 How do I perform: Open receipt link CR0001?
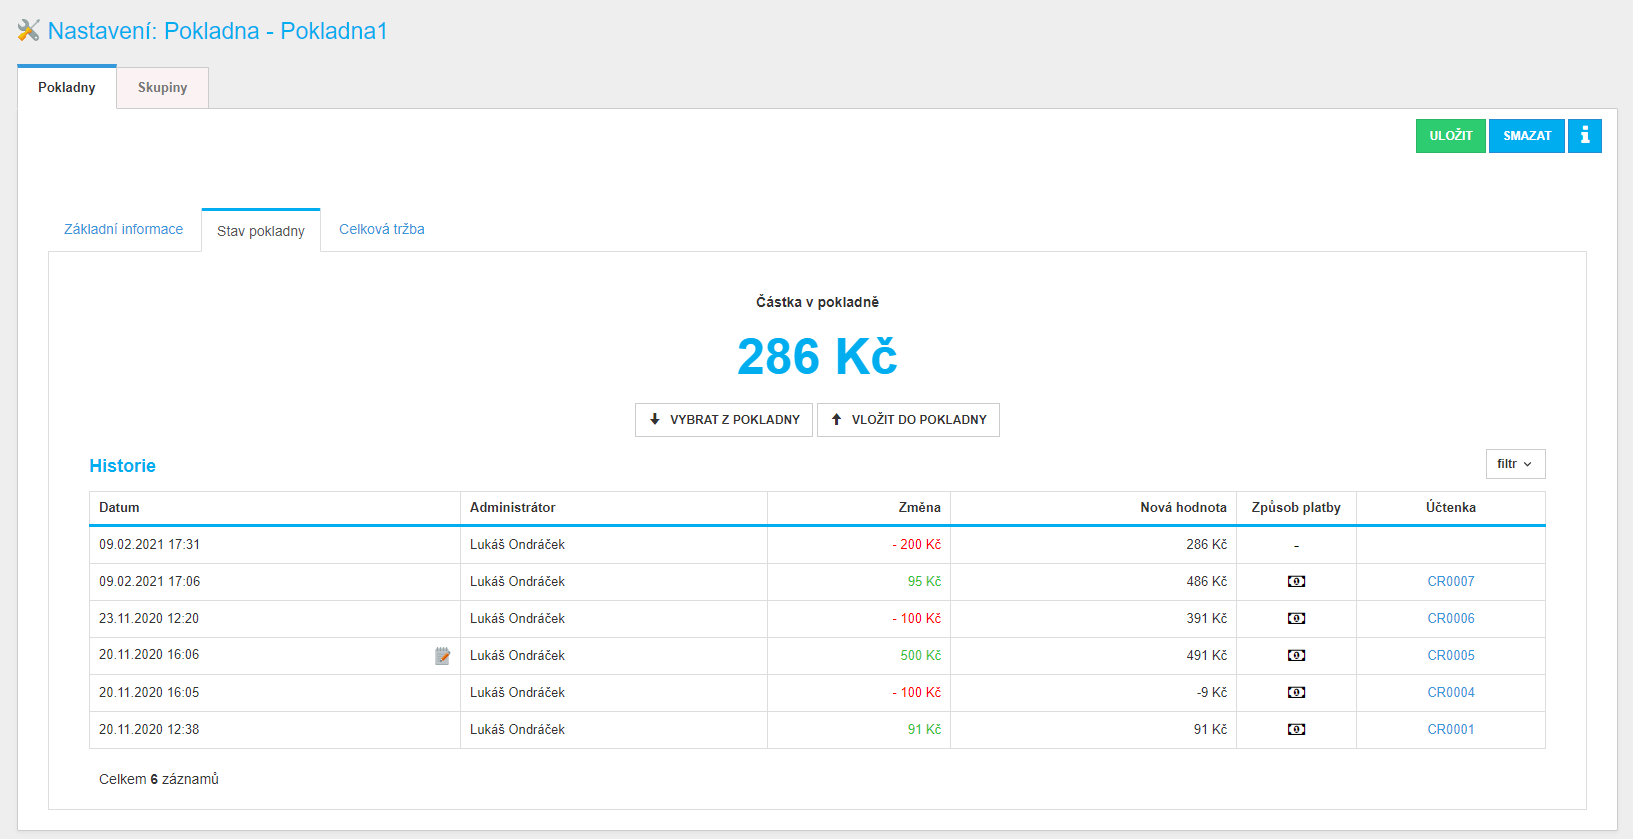1451,730
